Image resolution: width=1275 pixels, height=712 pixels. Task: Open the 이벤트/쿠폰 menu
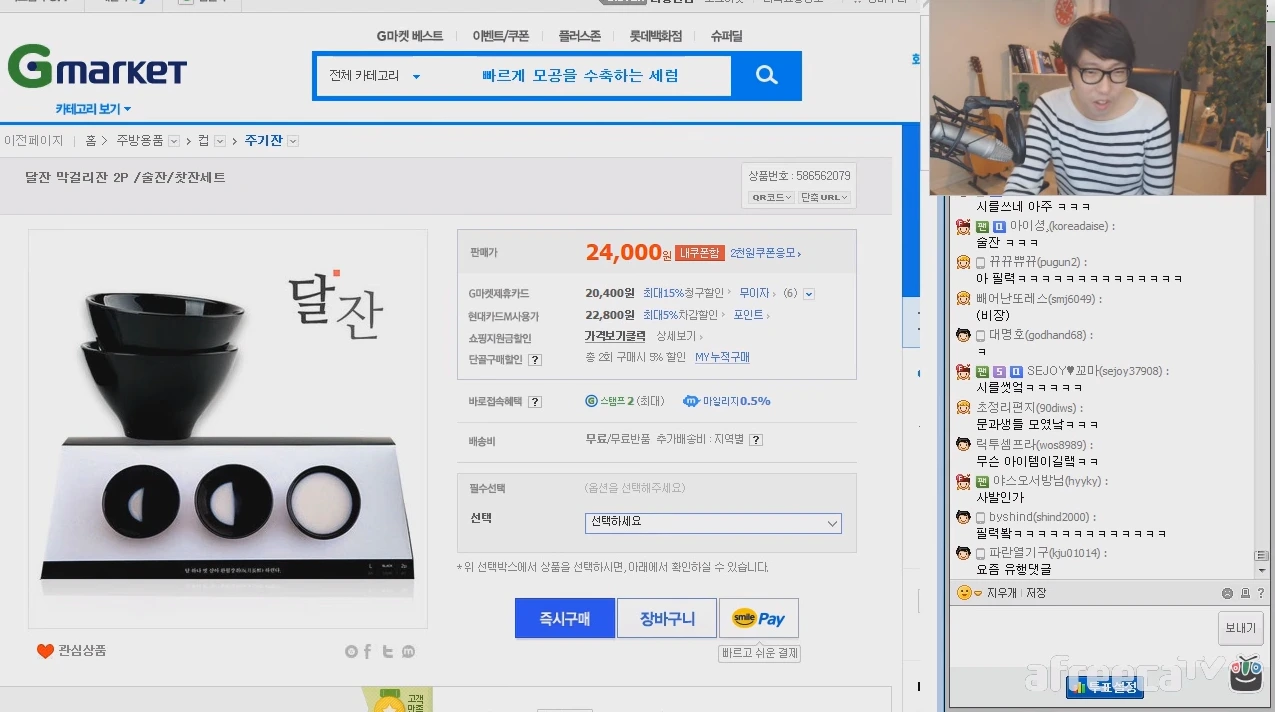pos(501,36)
